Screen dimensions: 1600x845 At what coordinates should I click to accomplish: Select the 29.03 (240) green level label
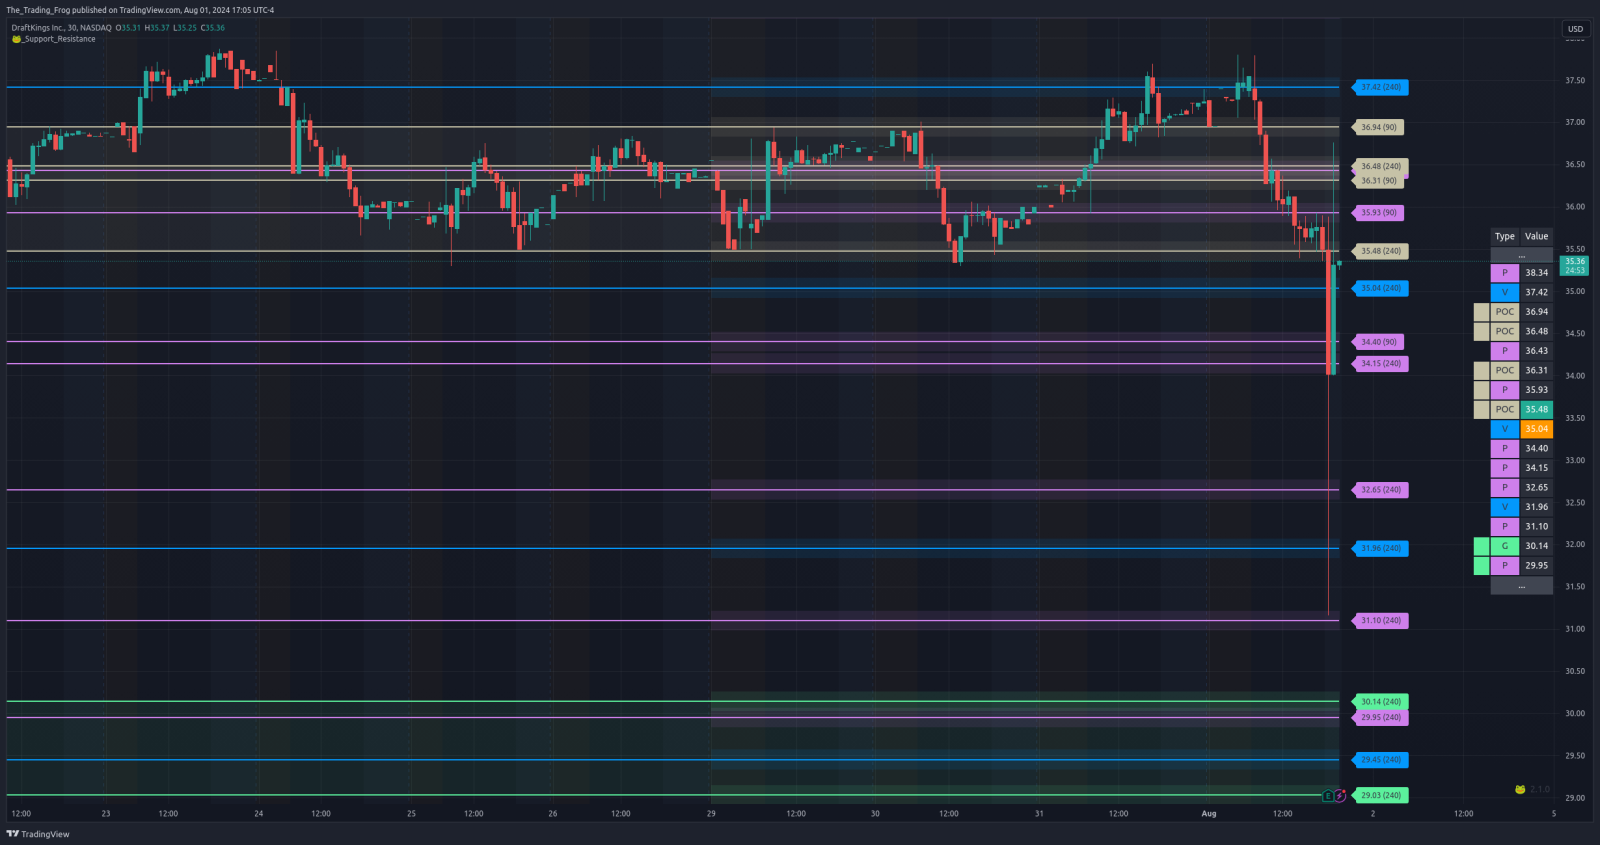coord(1380,796)
